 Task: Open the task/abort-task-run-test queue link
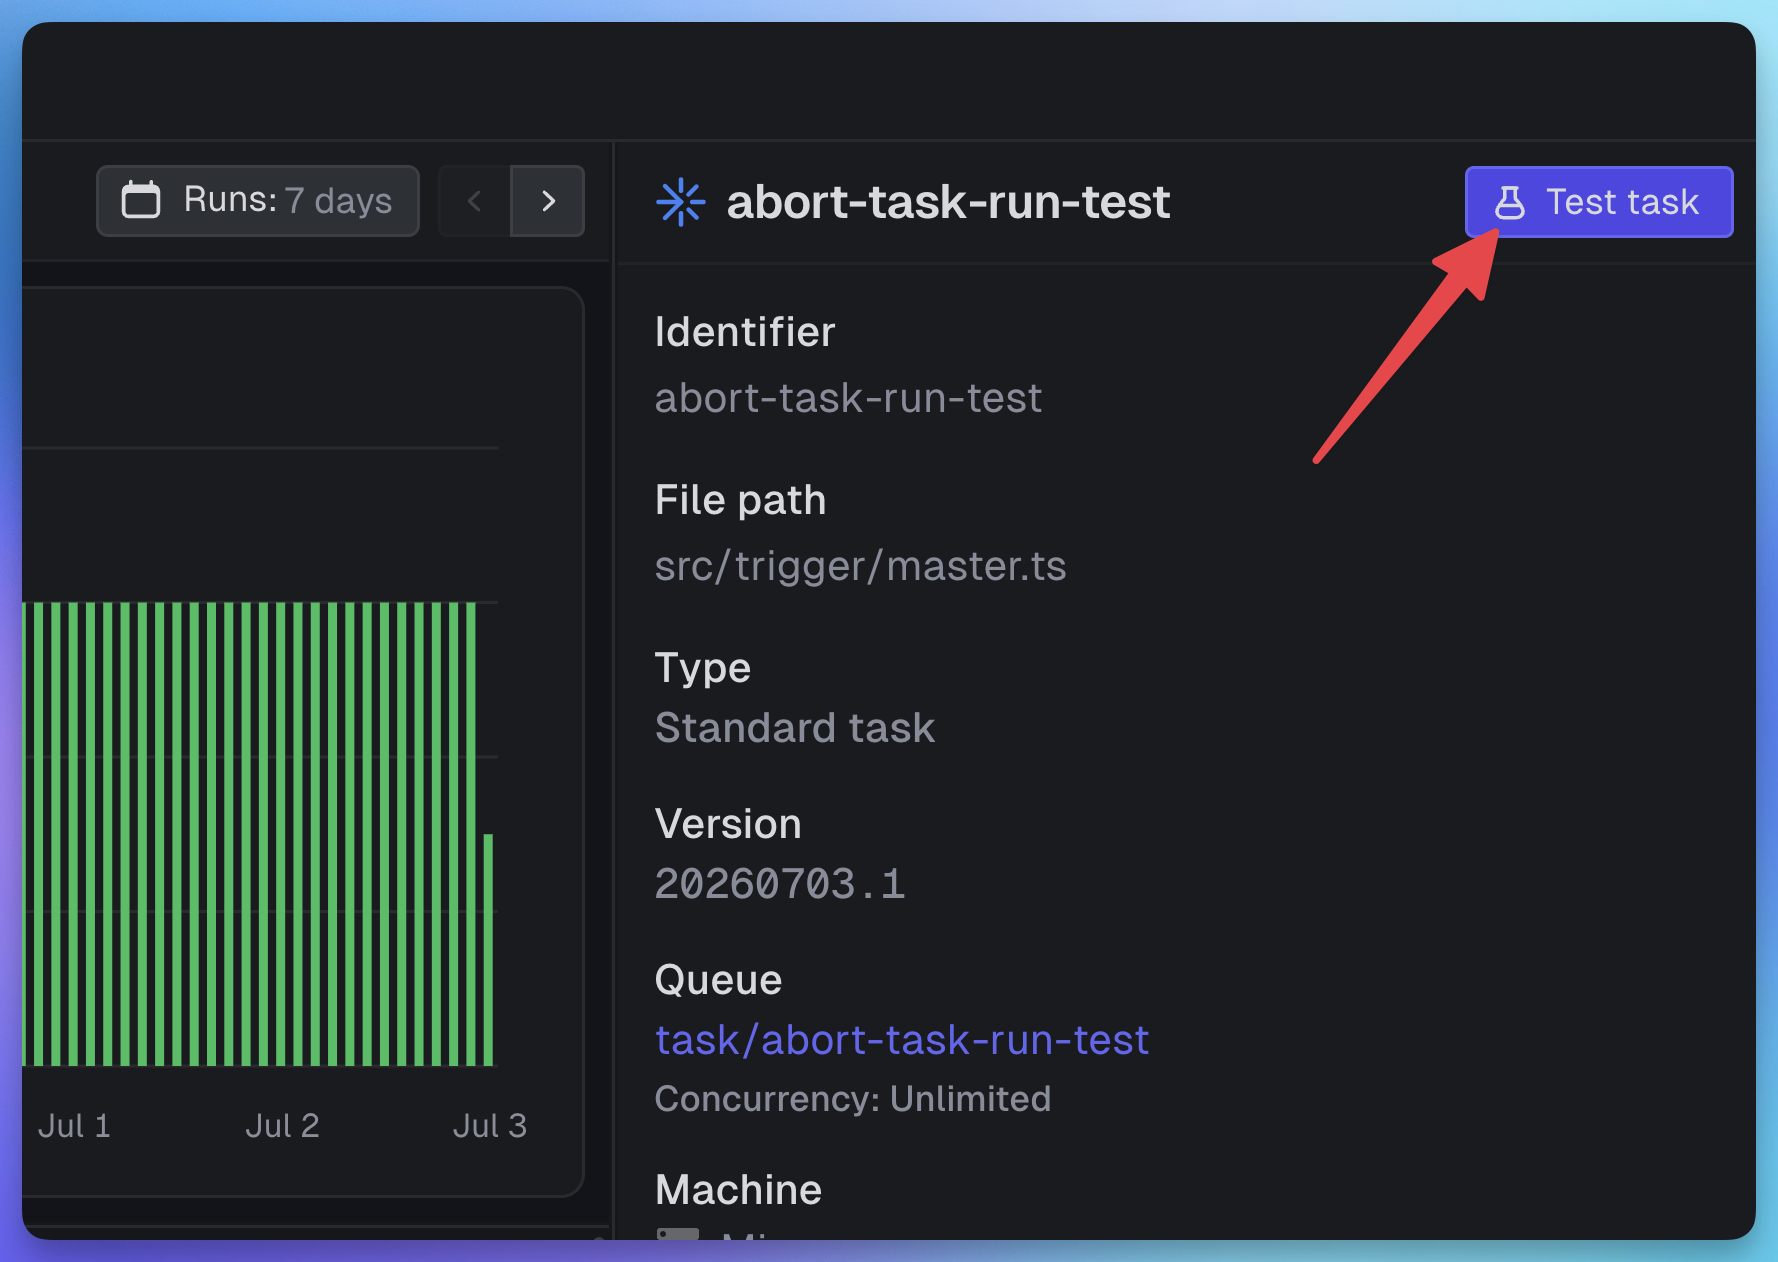(x=901, y=1040)
